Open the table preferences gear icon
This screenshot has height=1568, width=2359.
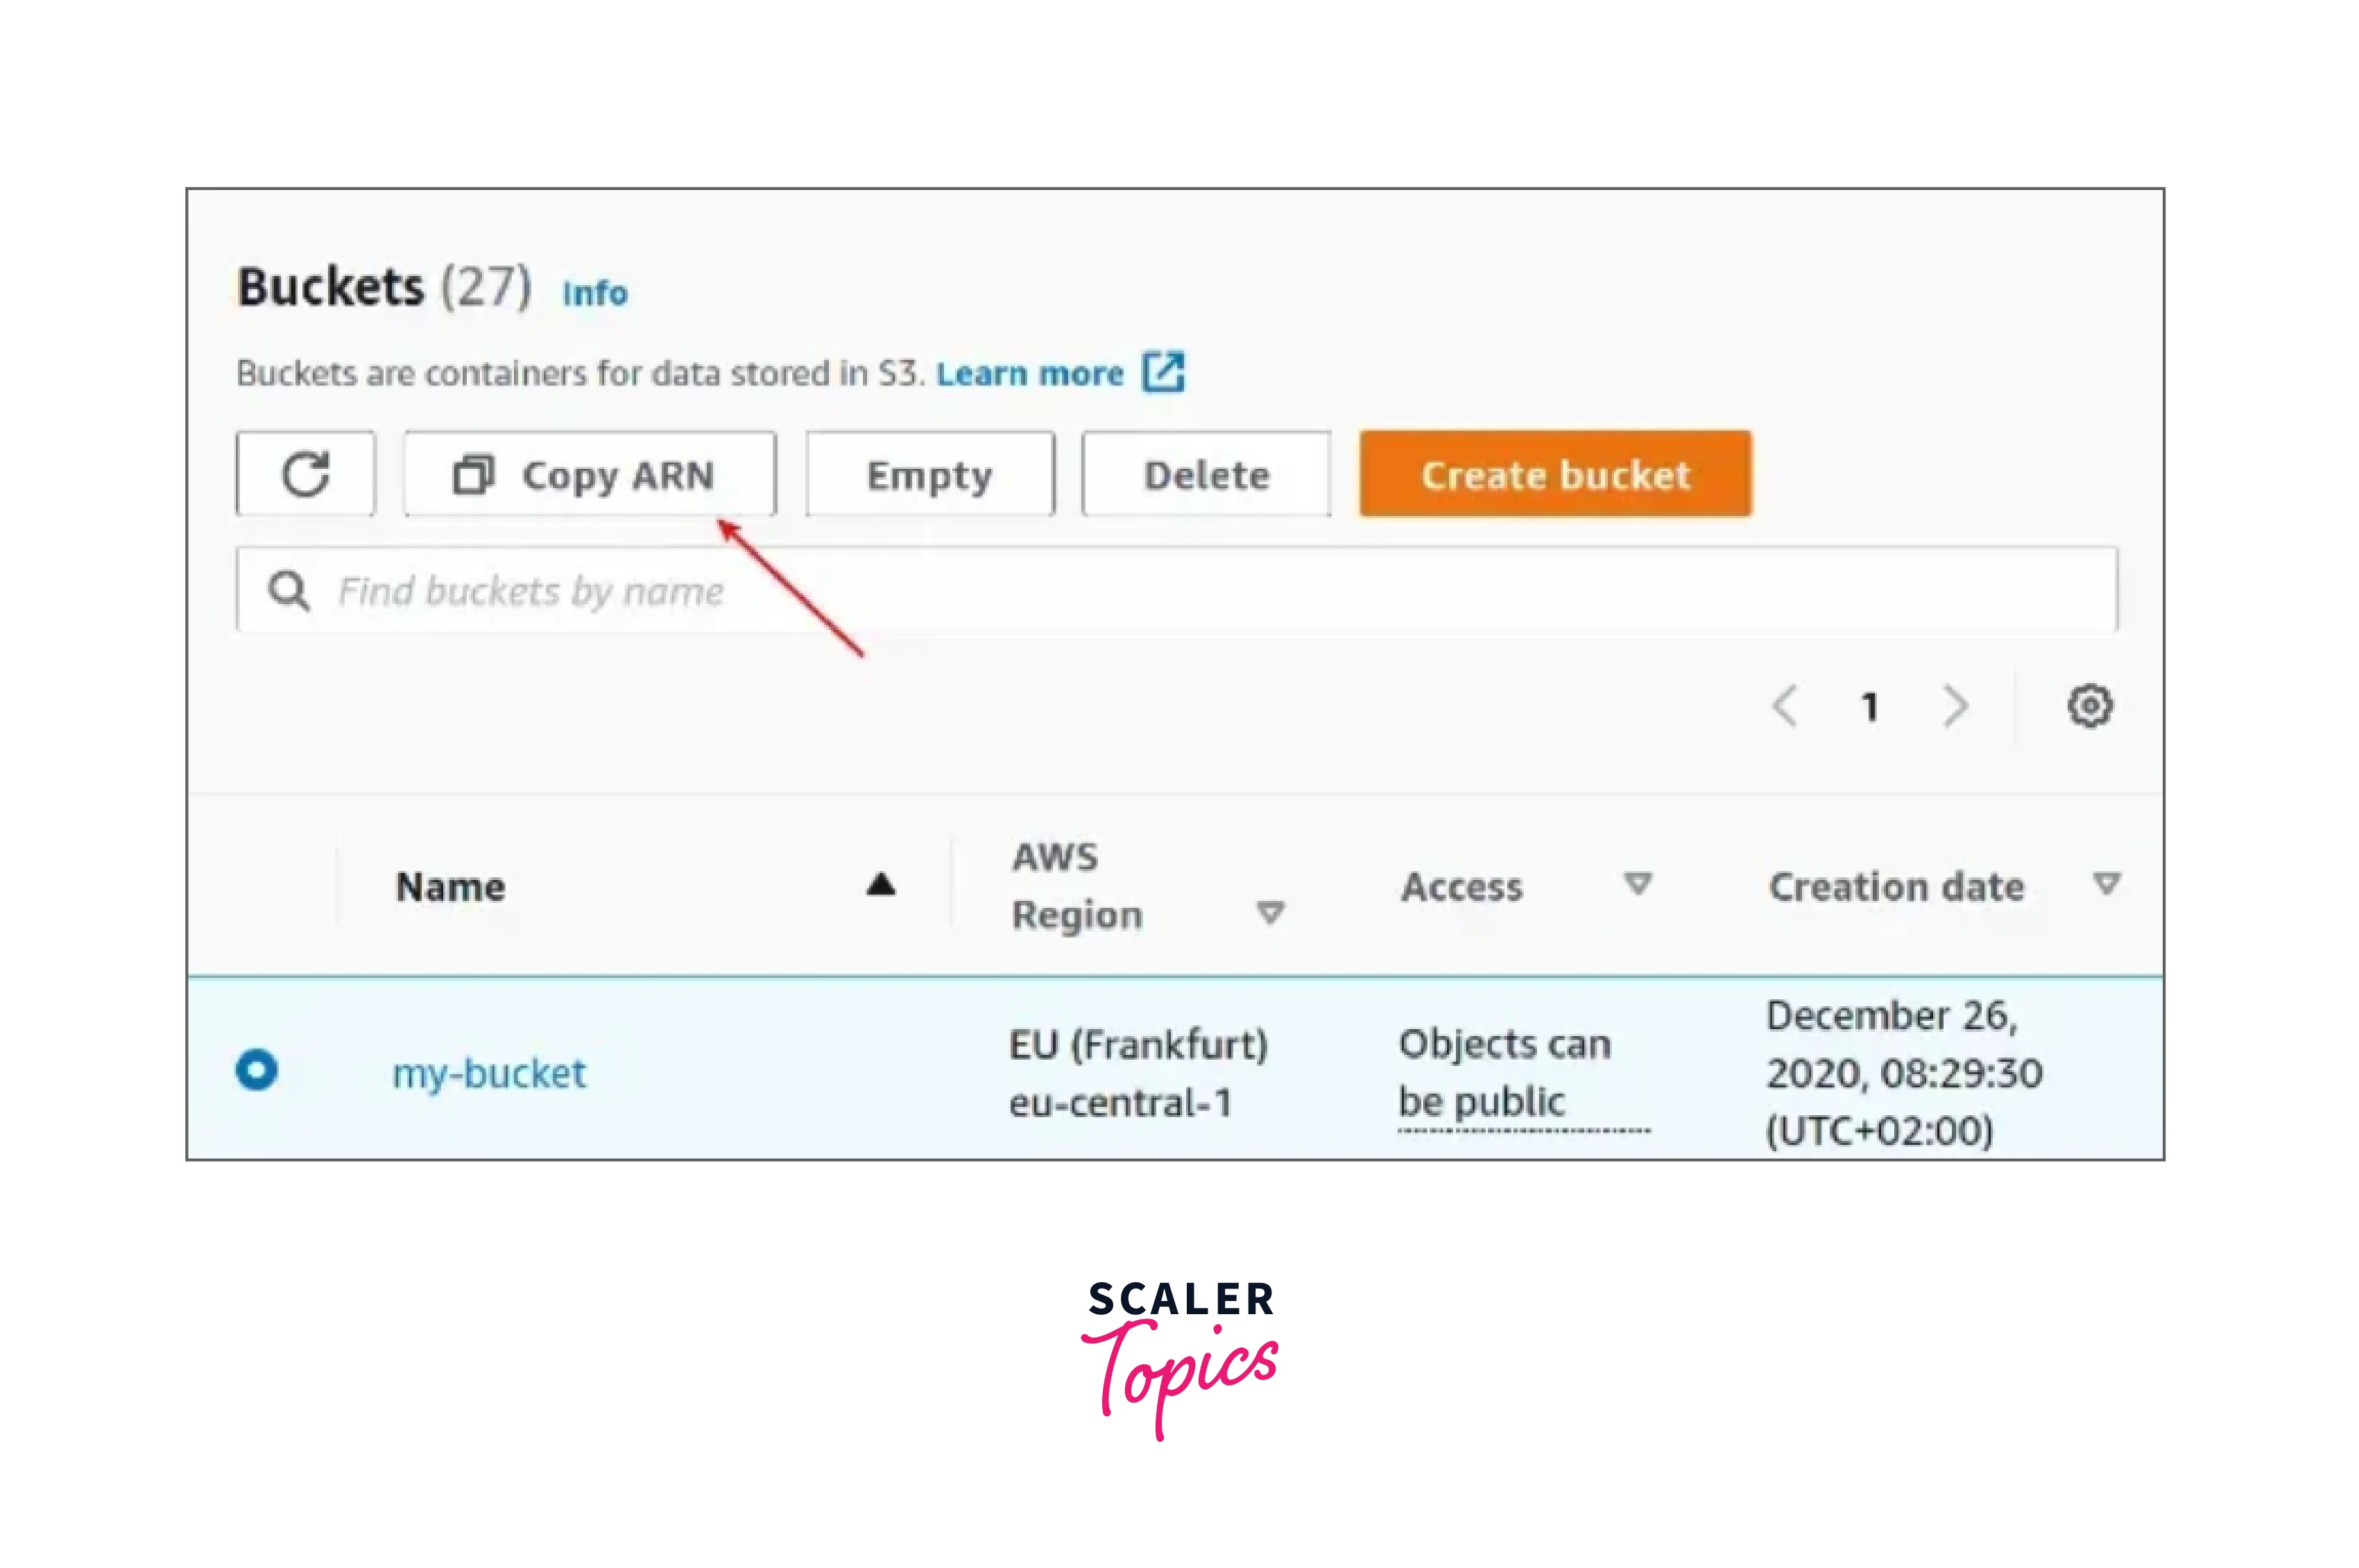pyautogui.click(x=2089, y=706)
